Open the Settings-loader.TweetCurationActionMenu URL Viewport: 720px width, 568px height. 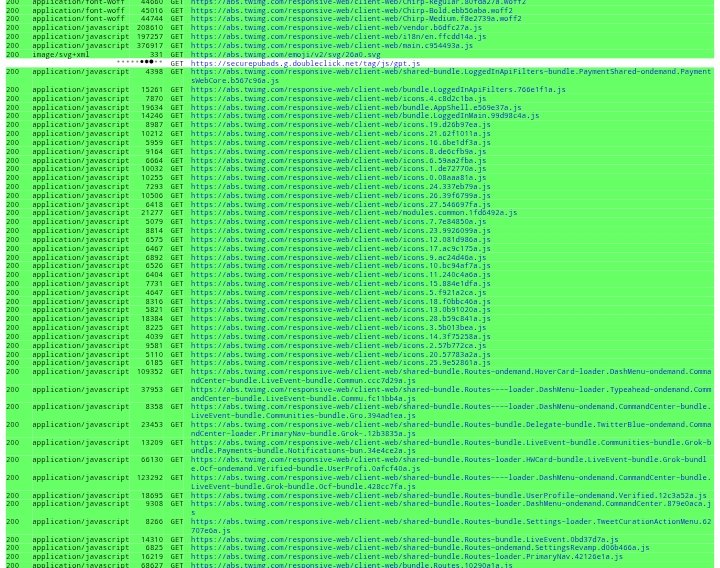click(451, 526)
